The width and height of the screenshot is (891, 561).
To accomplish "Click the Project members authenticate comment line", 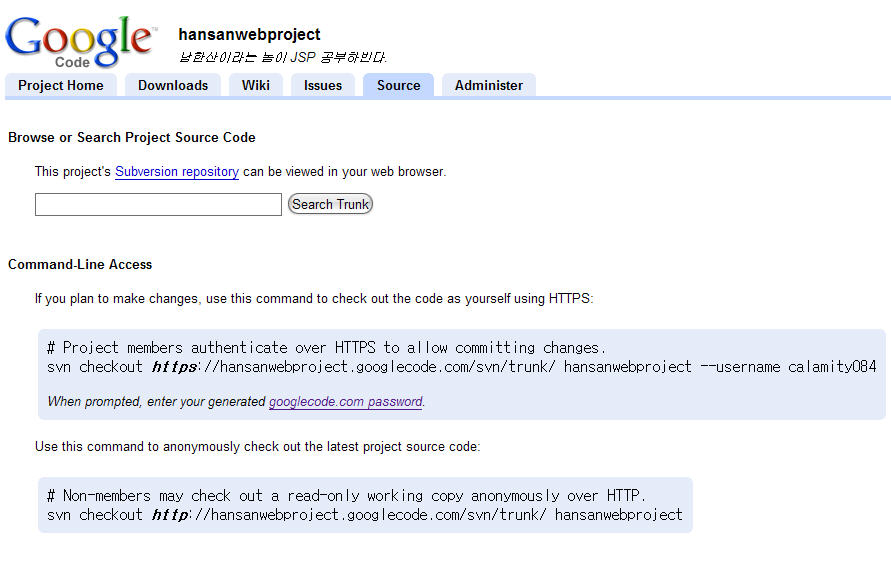I will pos(327,348).
